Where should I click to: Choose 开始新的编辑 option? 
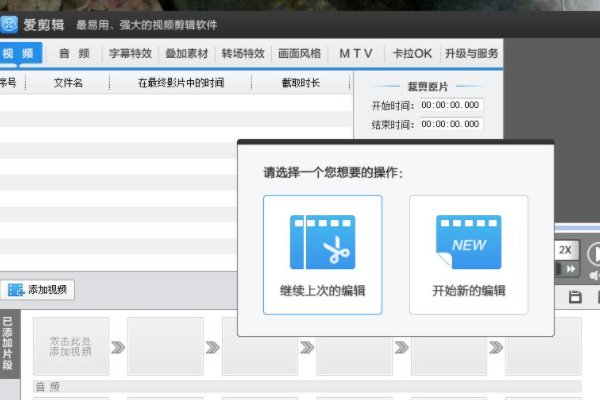(x=469, y=255)
